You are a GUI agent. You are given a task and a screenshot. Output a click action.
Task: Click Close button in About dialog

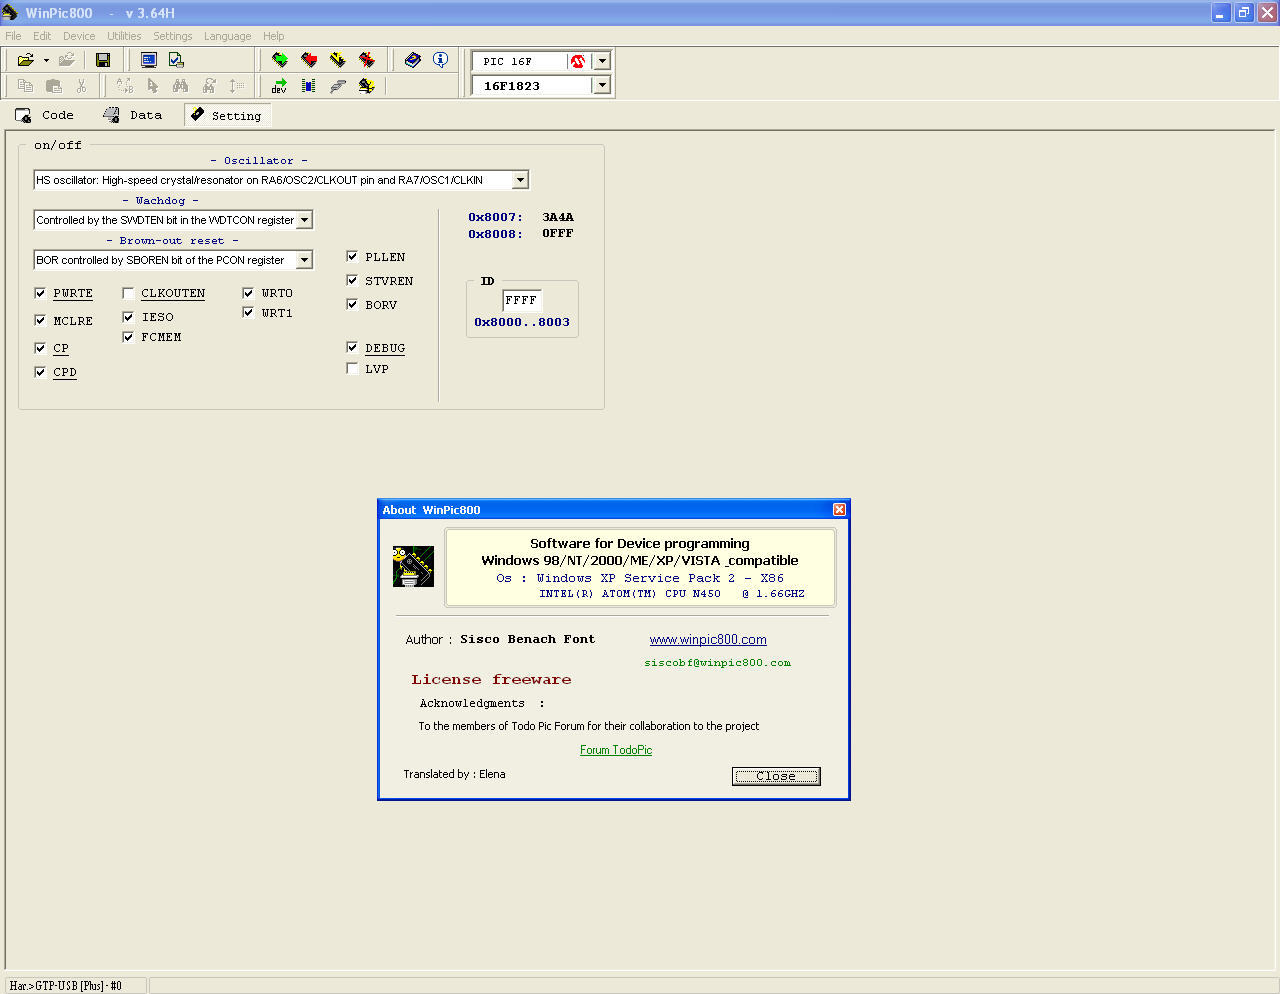(776, 776)
